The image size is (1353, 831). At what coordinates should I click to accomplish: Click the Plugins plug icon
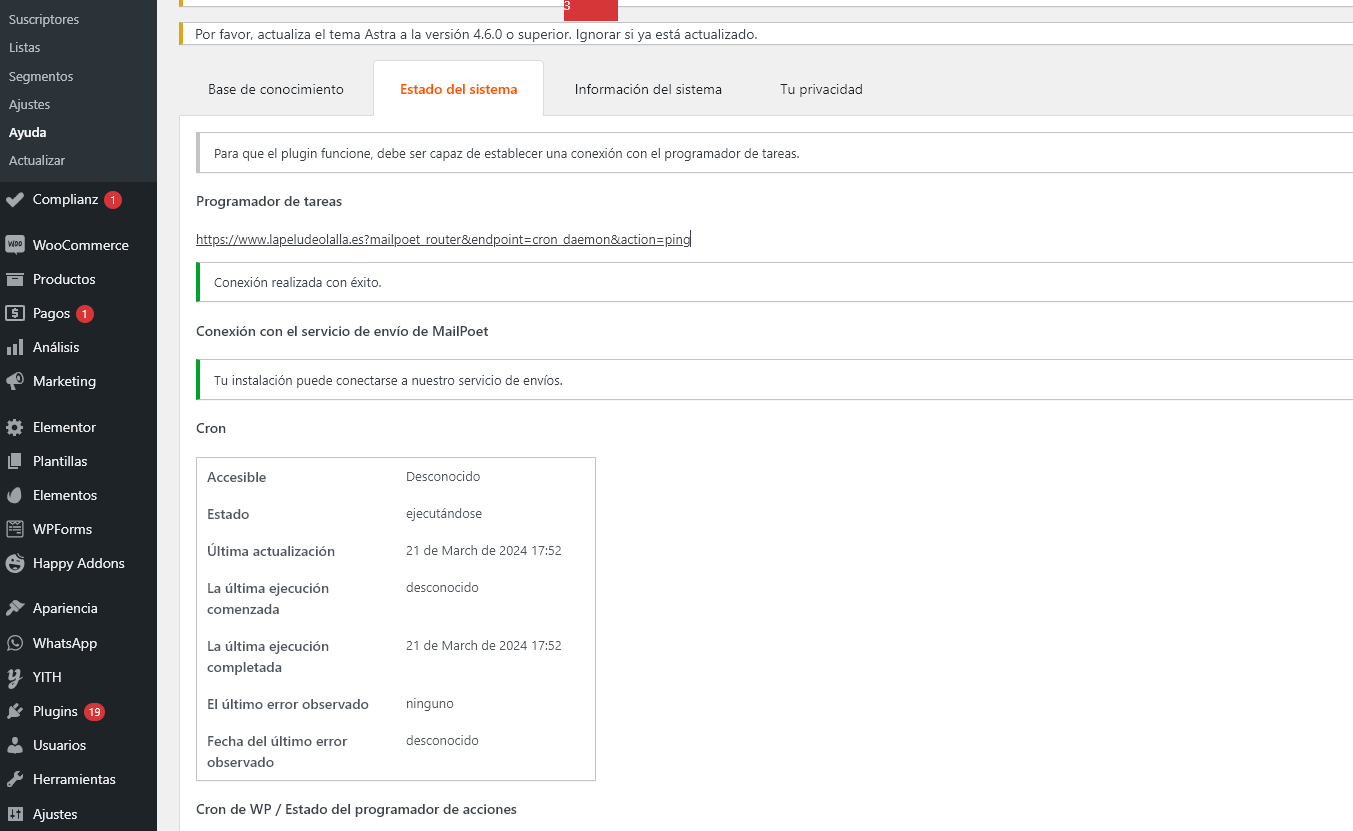click(15, 711)
